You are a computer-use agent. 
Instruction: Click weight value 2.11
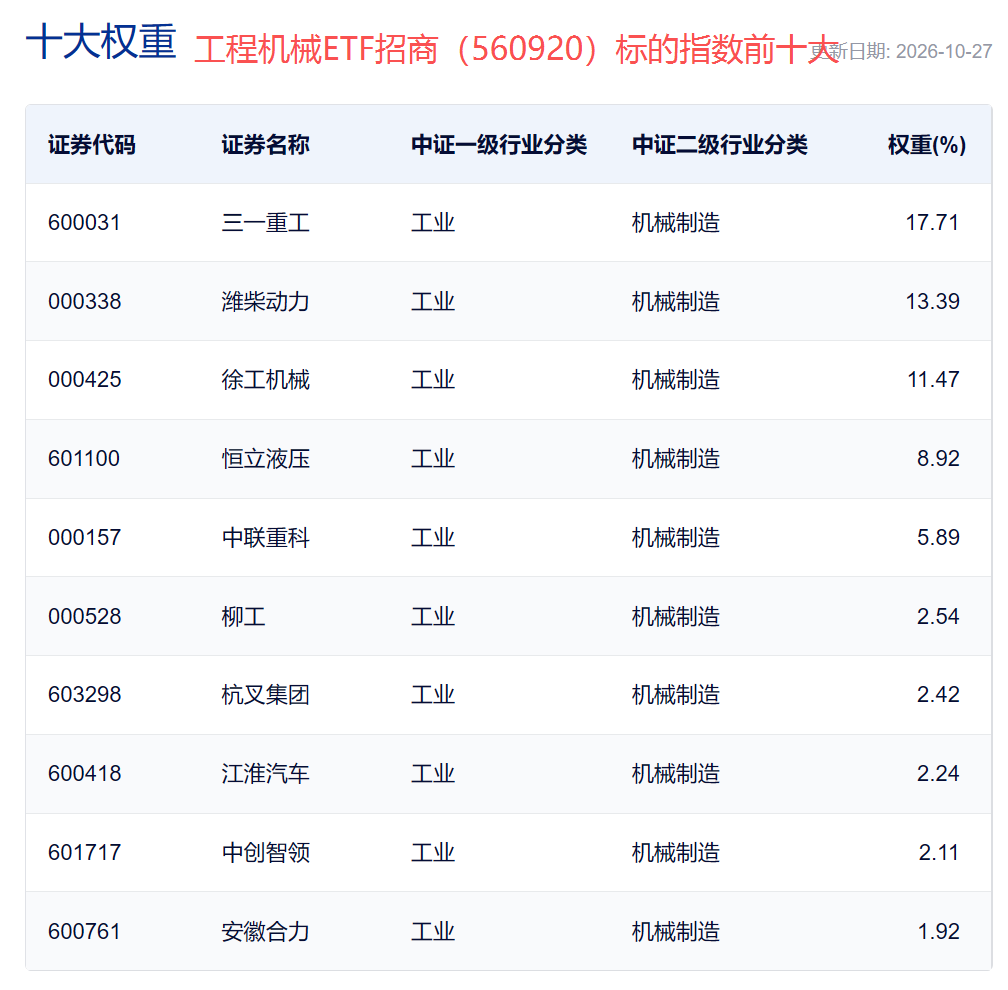tap(939, 852)
